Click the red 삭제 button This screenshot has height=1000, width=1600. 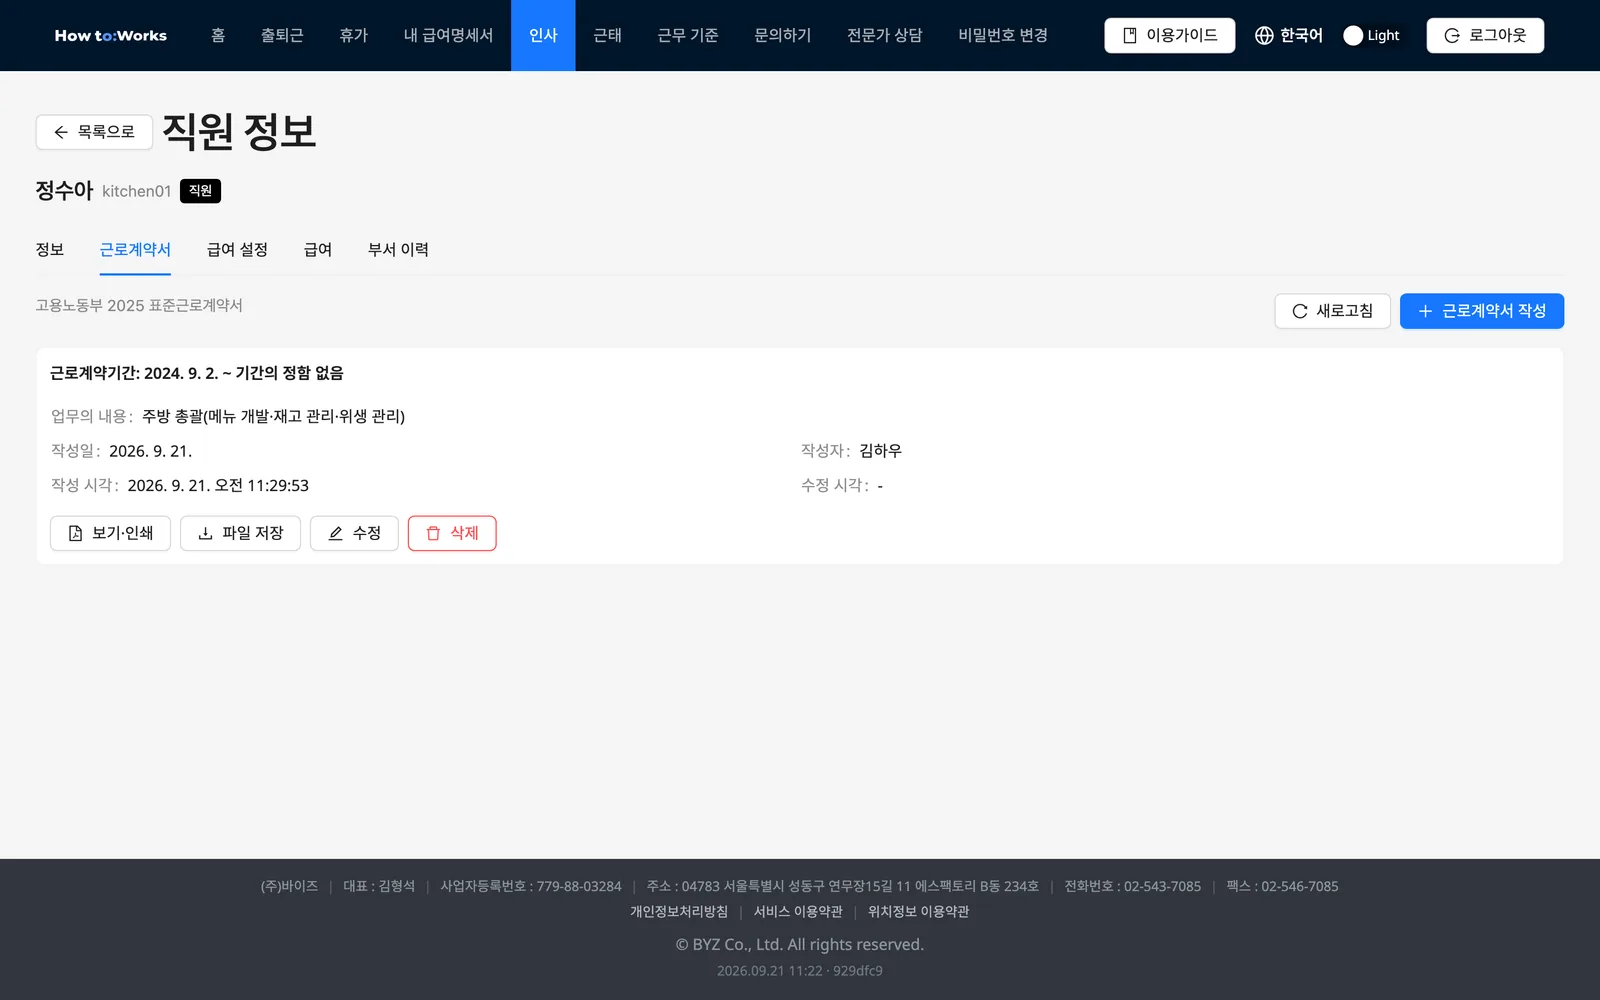pyautogui.click(x=452, y=533)
